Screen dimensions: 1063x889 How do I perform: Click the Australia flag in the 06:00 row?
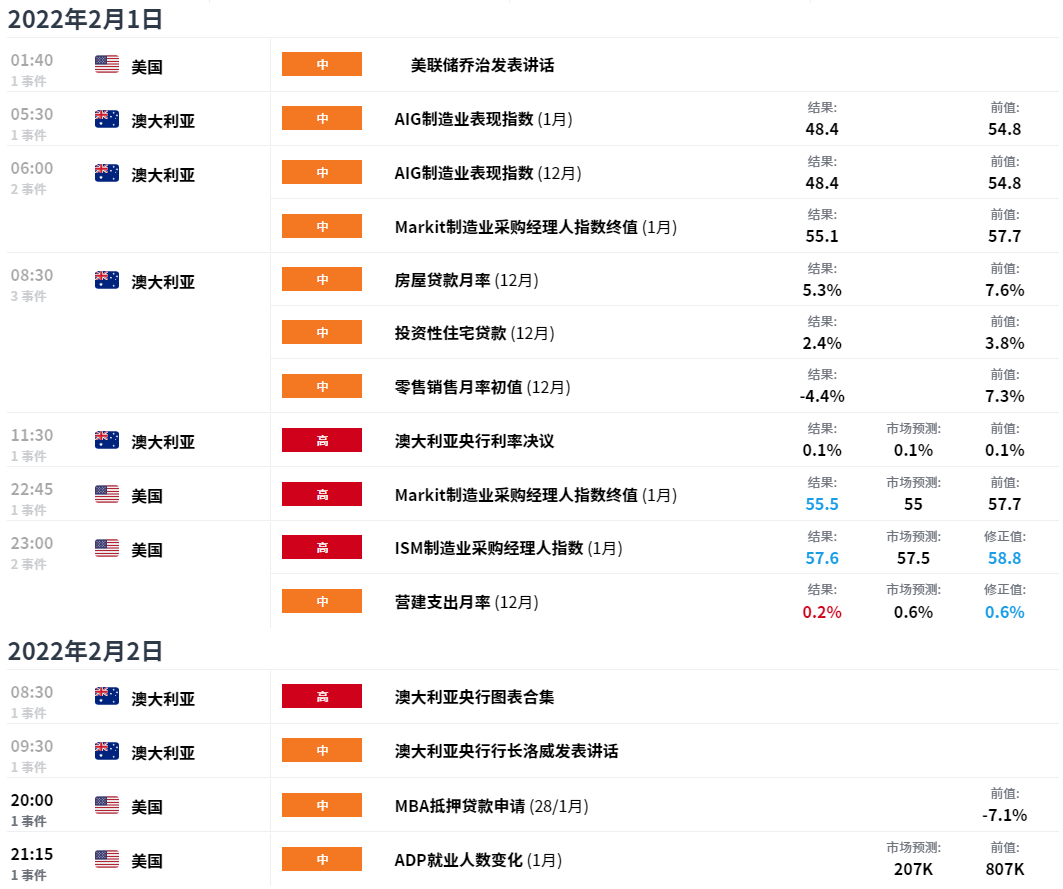pyautogui.click(x=106, y=173)
